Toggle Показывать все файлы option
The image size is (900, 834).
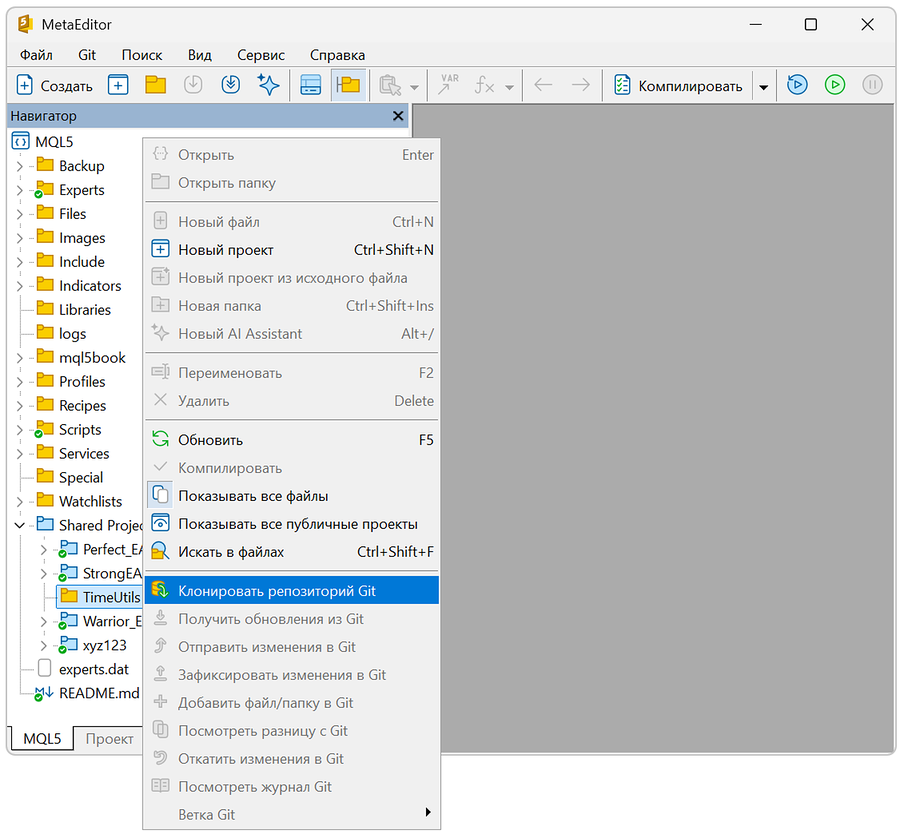(x=292, y=496)
